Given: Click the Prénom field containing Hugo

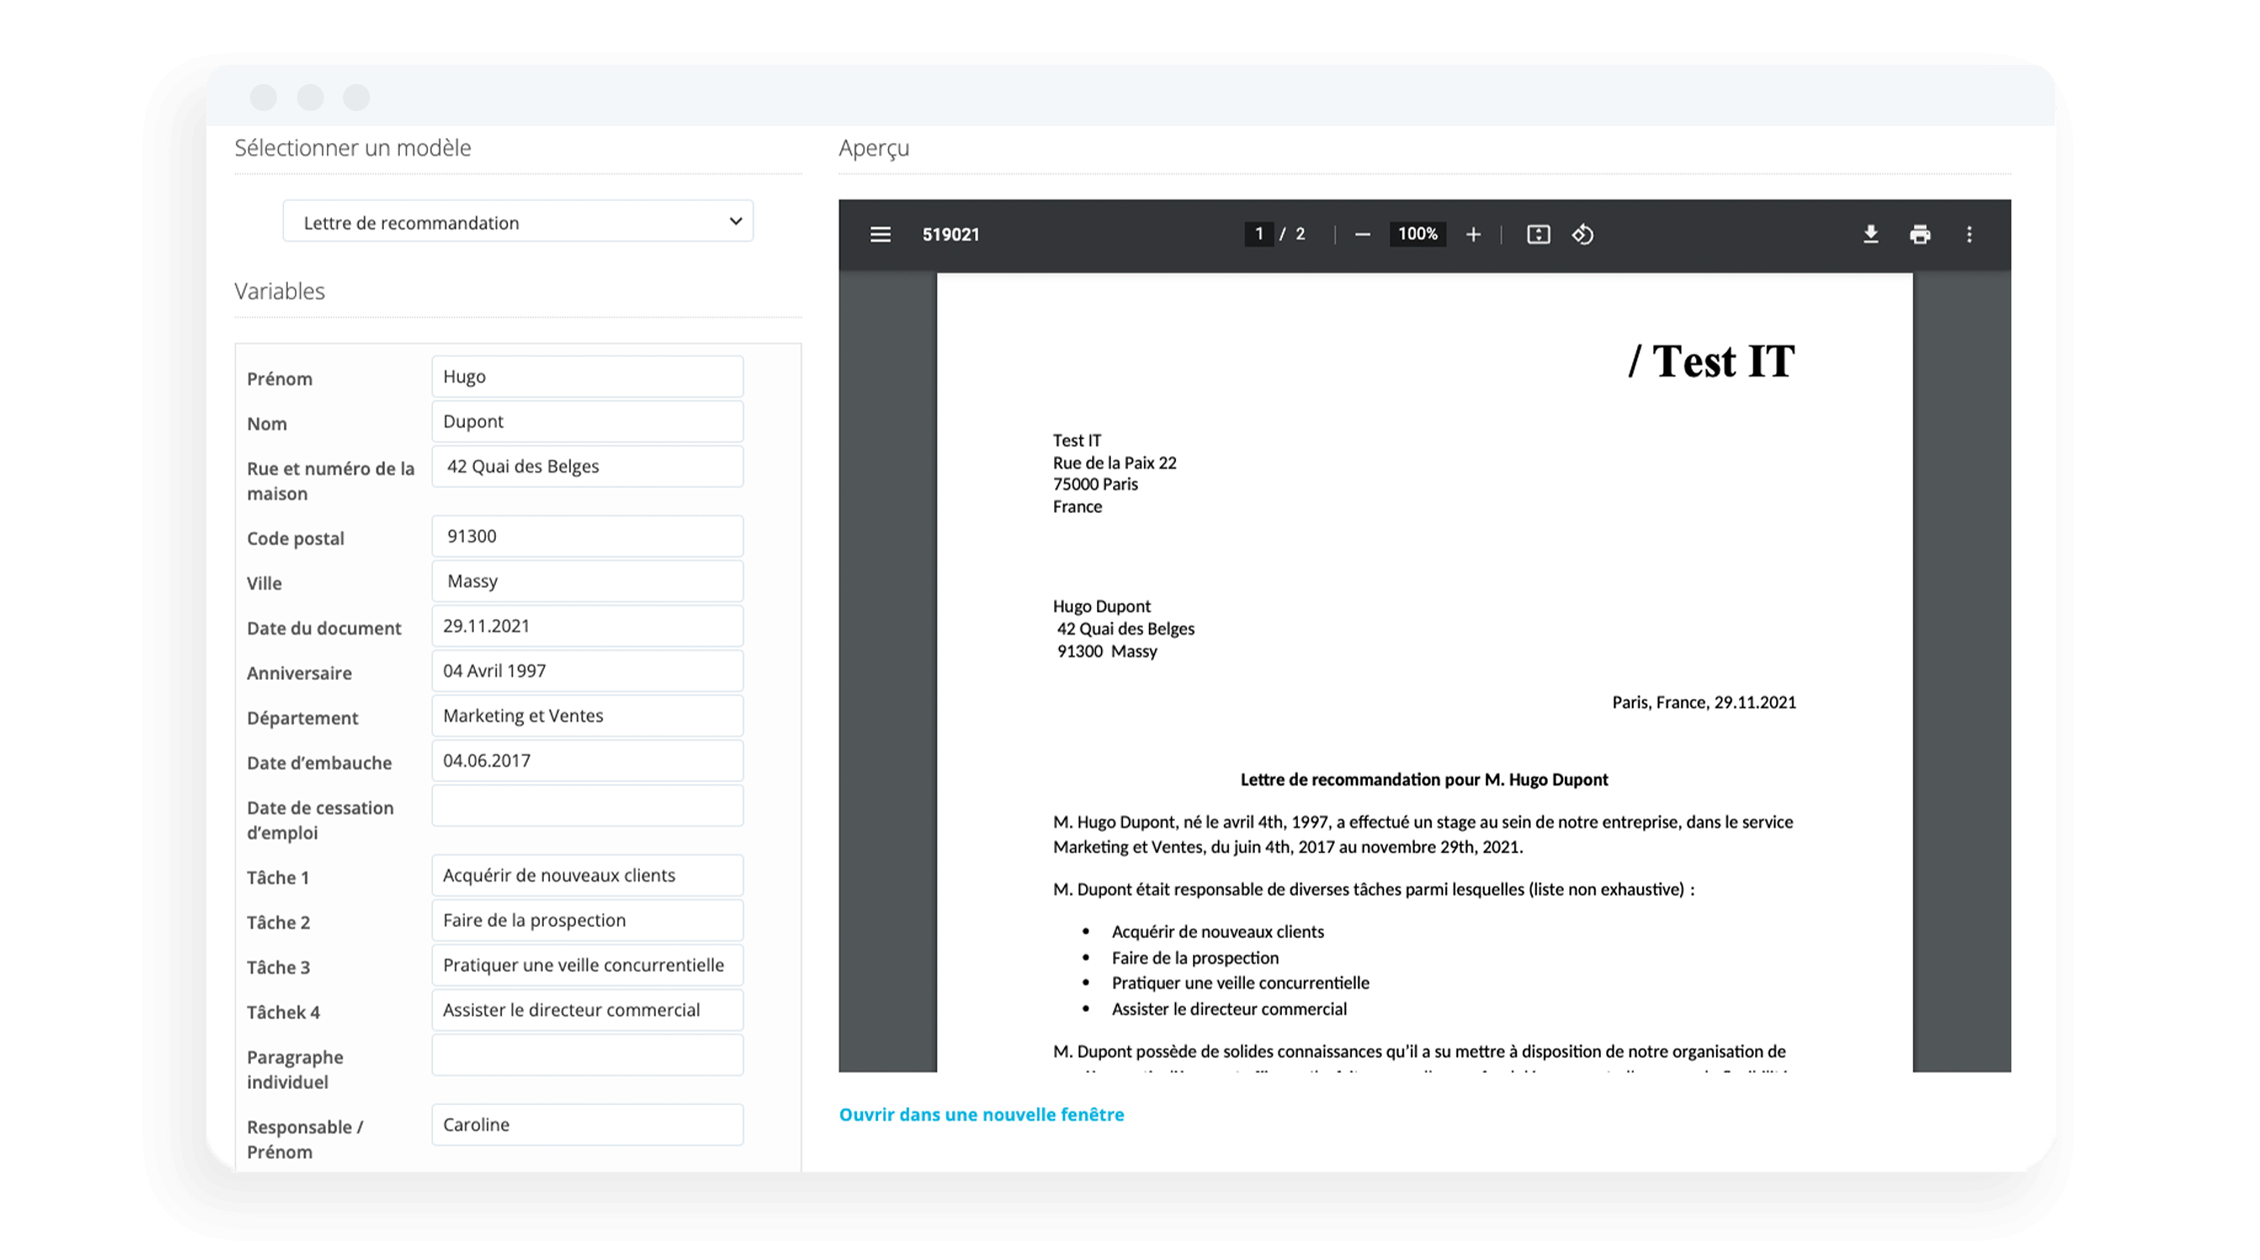Looking at the screenshot, I should click(x=587, y=377).
